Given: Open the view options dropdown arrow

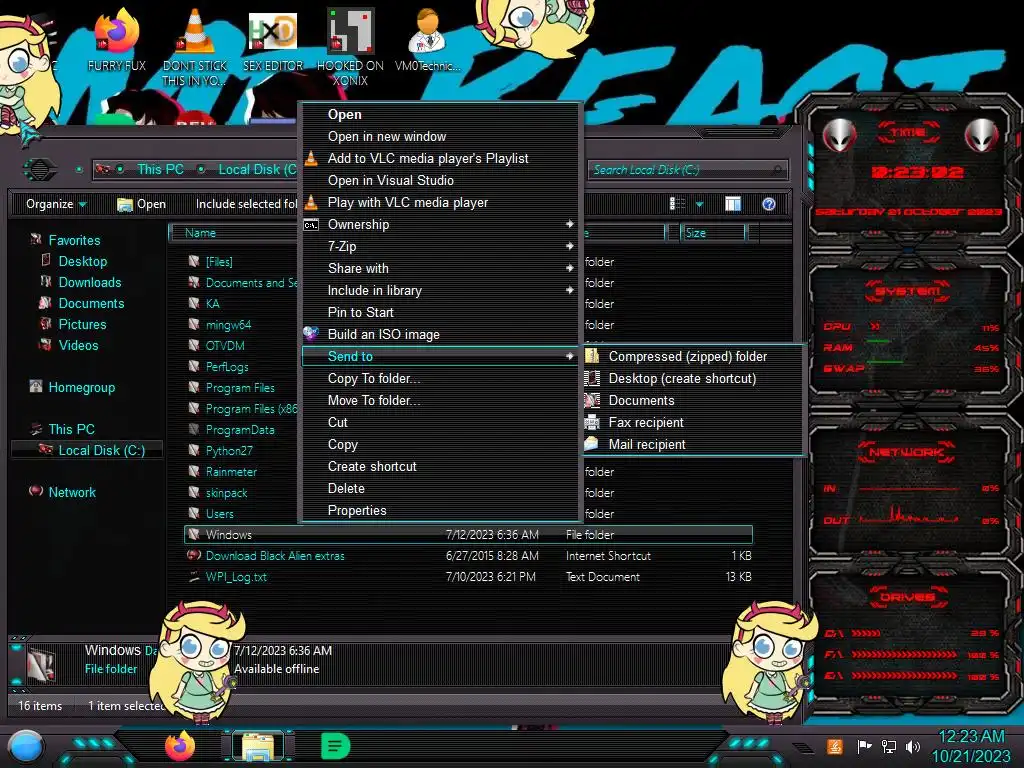Looking at the screenshot, I should (x=699, y=204).
